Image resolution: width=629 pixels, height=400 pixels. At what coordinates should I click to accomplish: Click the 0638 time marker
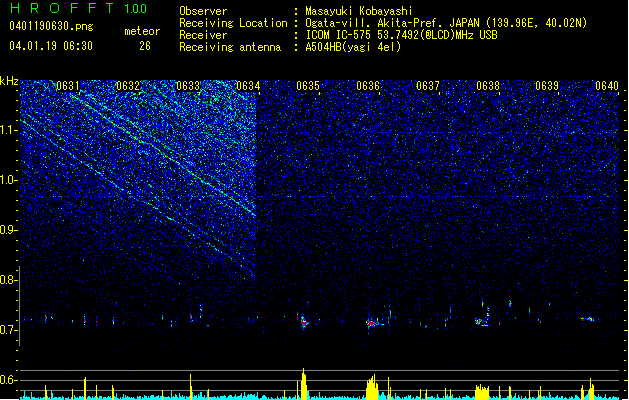pos(488,86)
